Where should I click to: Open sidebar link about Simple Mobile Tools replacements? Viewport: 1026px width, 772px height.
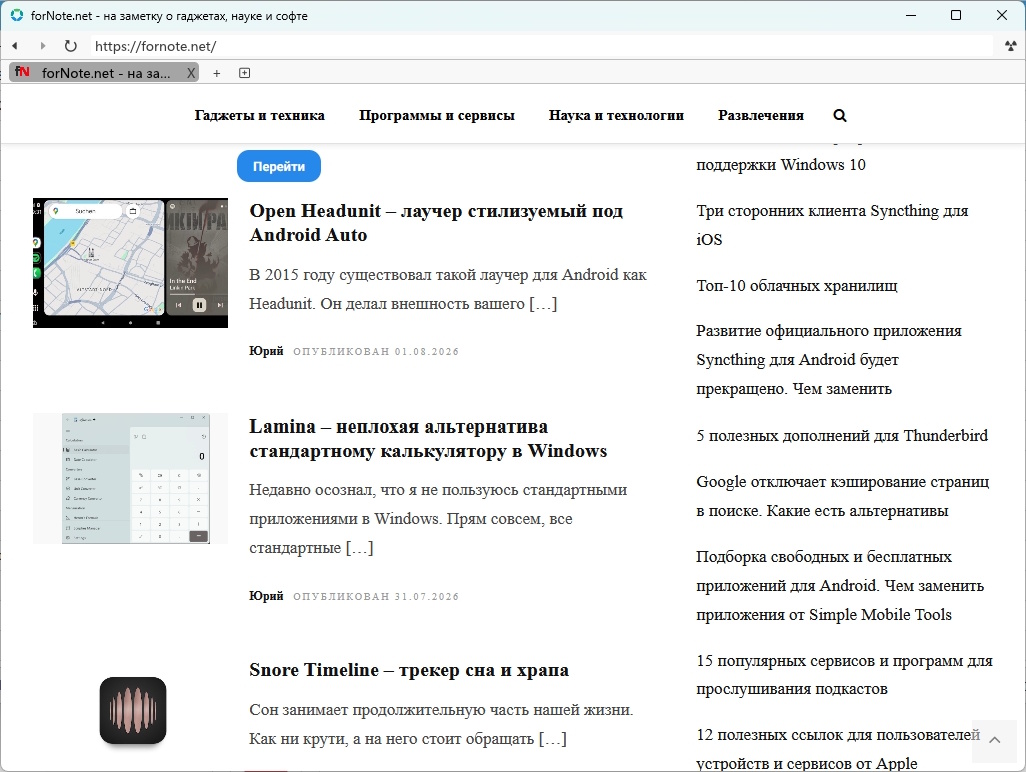pos(840,586)
